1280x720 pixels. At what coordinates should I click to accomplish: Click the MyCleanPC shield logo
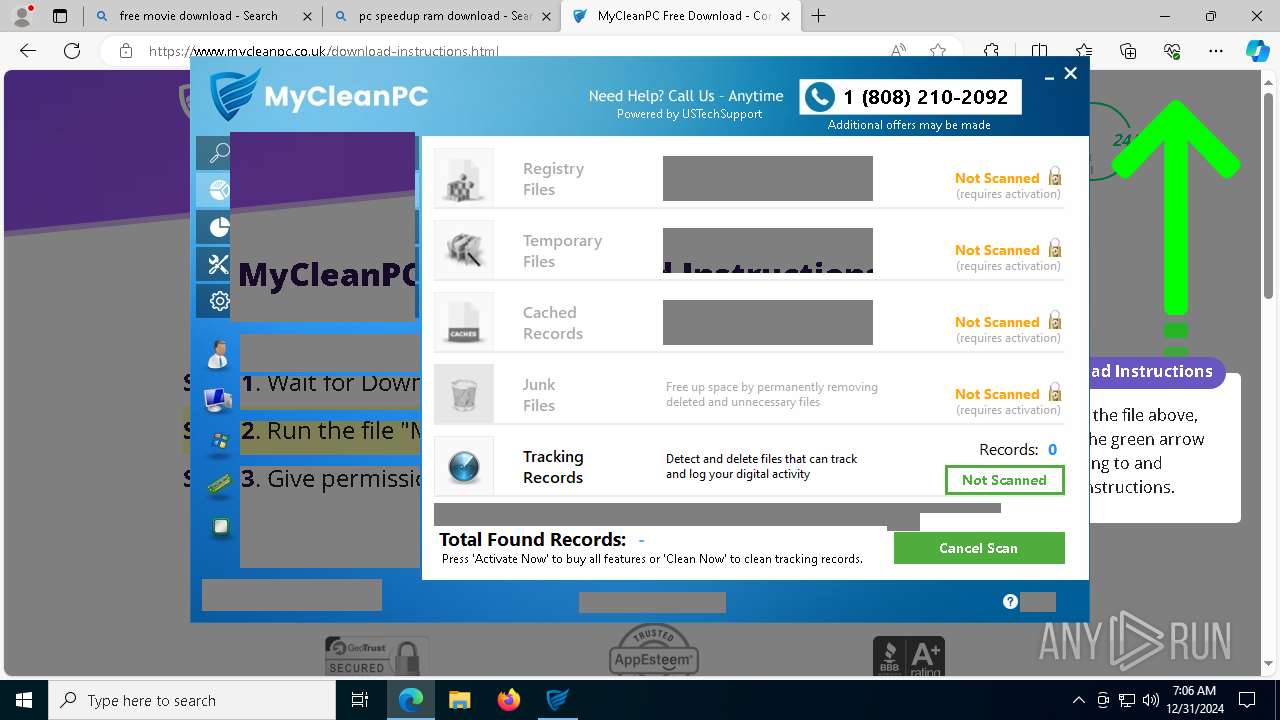point(234,95)
